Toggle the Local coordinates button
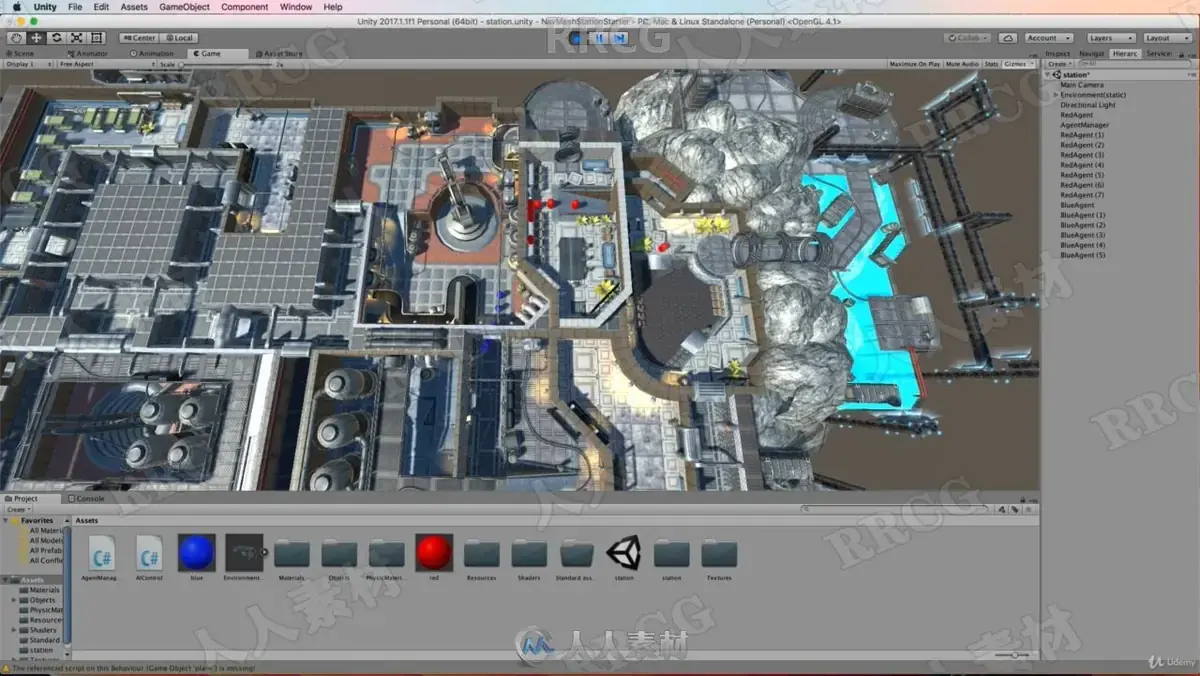This screenshot has height=676, width=1200. 178,38
